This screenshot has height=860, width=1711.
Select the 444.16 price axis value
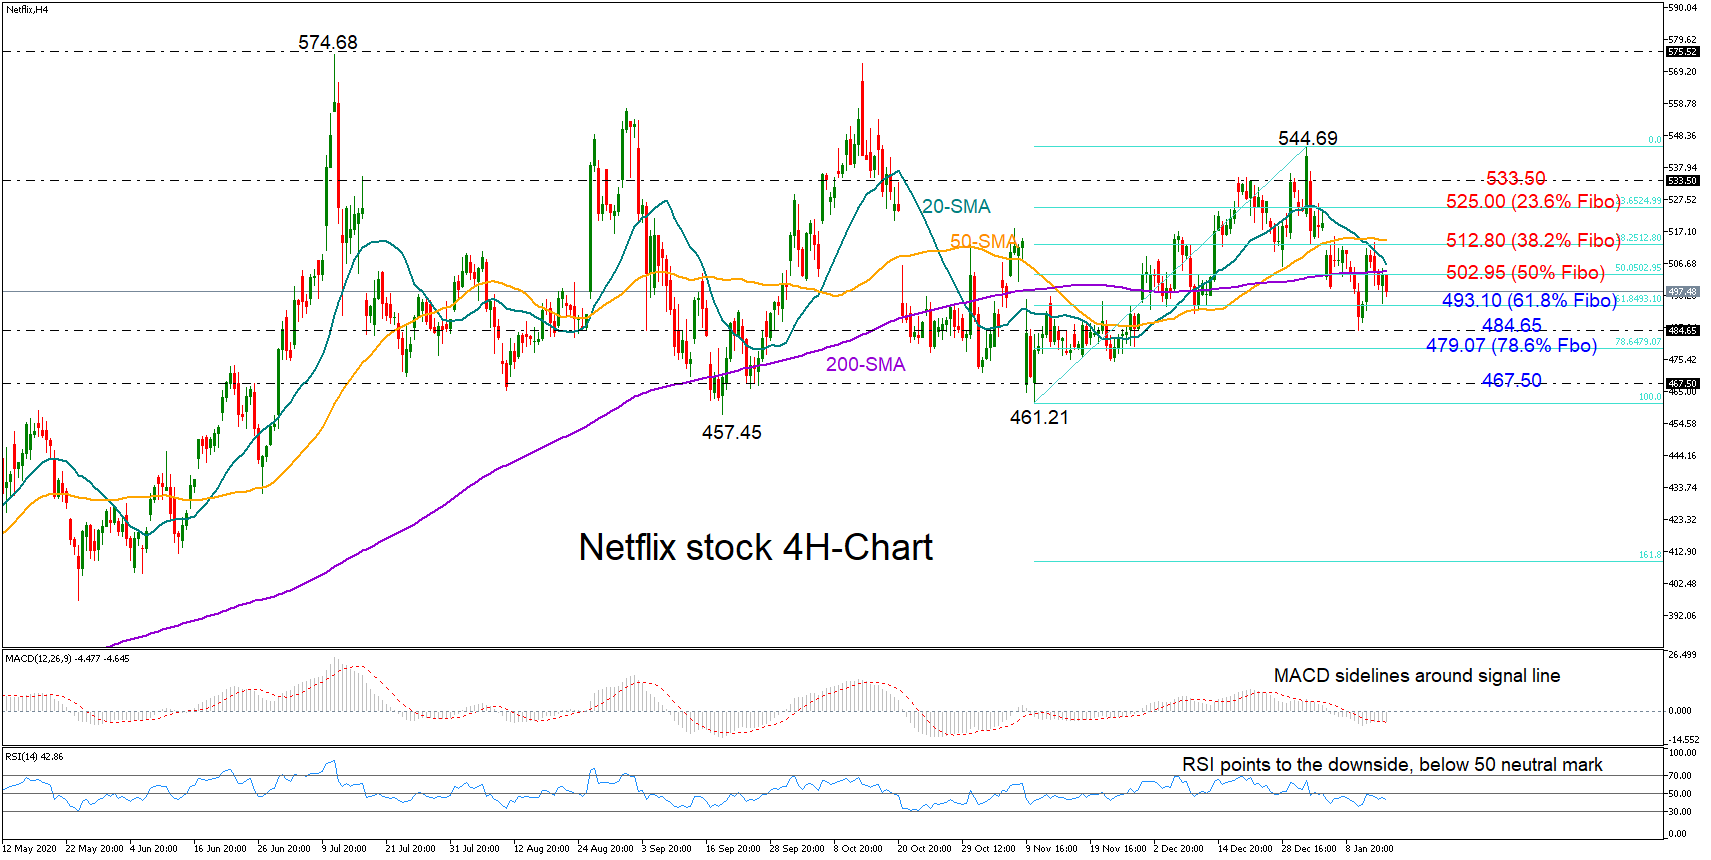pyautogui.click(x=1682, y=456)
